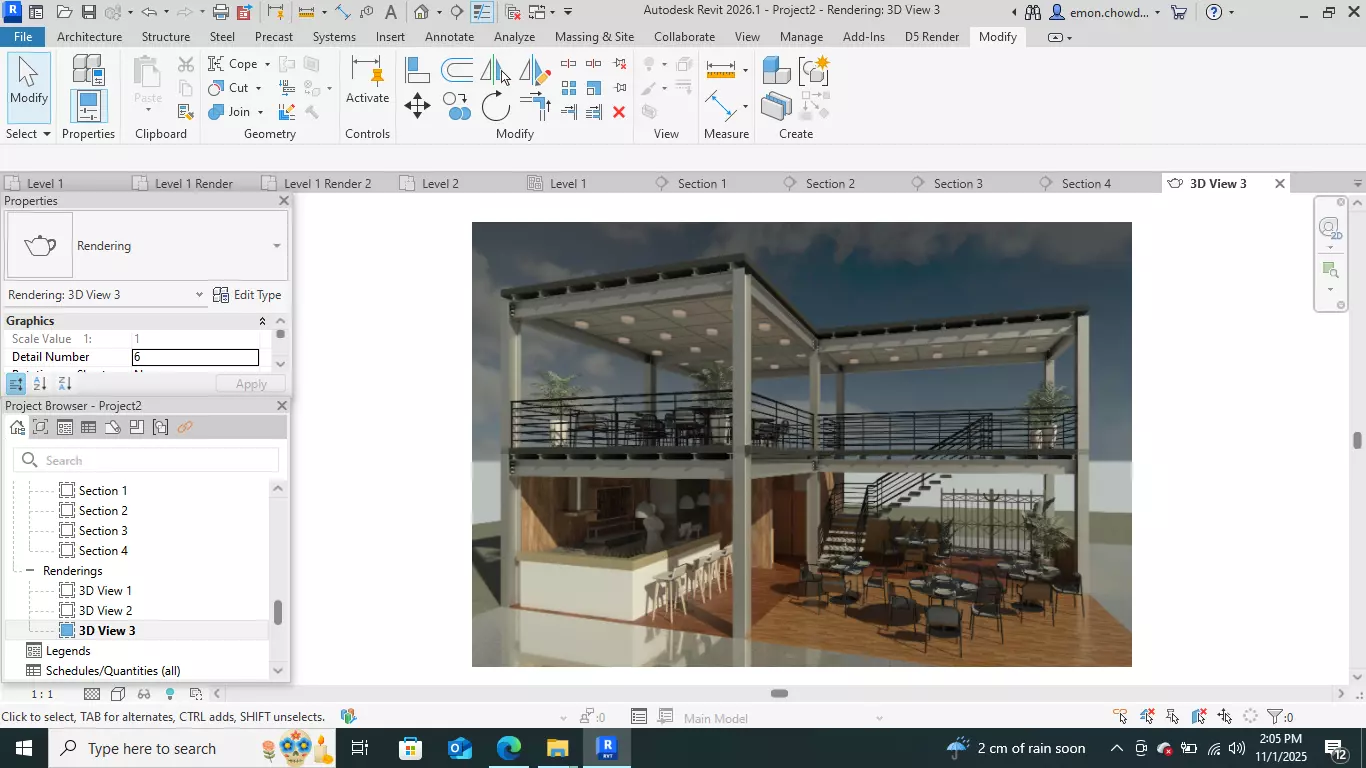1366x768 pixels.
Task: Click the Detail Number value field
Action: click(196, 357)
